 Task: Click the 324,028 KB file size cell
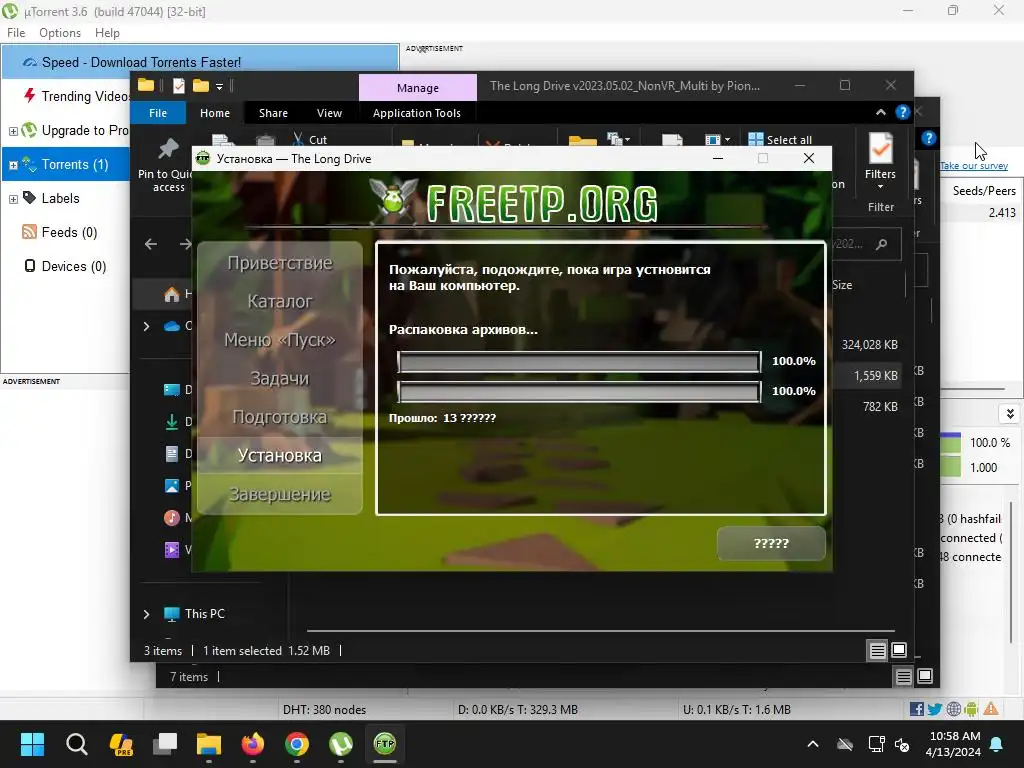coord(869,344)
